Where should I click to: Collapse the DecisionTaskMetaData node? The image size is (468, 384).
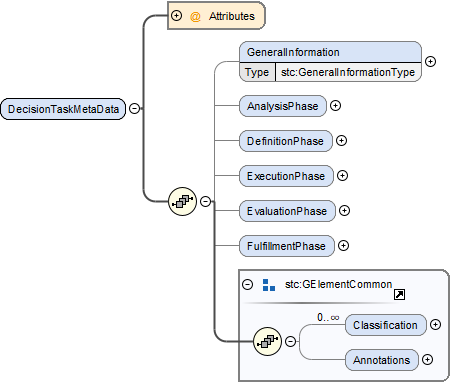tap(134, 108)
